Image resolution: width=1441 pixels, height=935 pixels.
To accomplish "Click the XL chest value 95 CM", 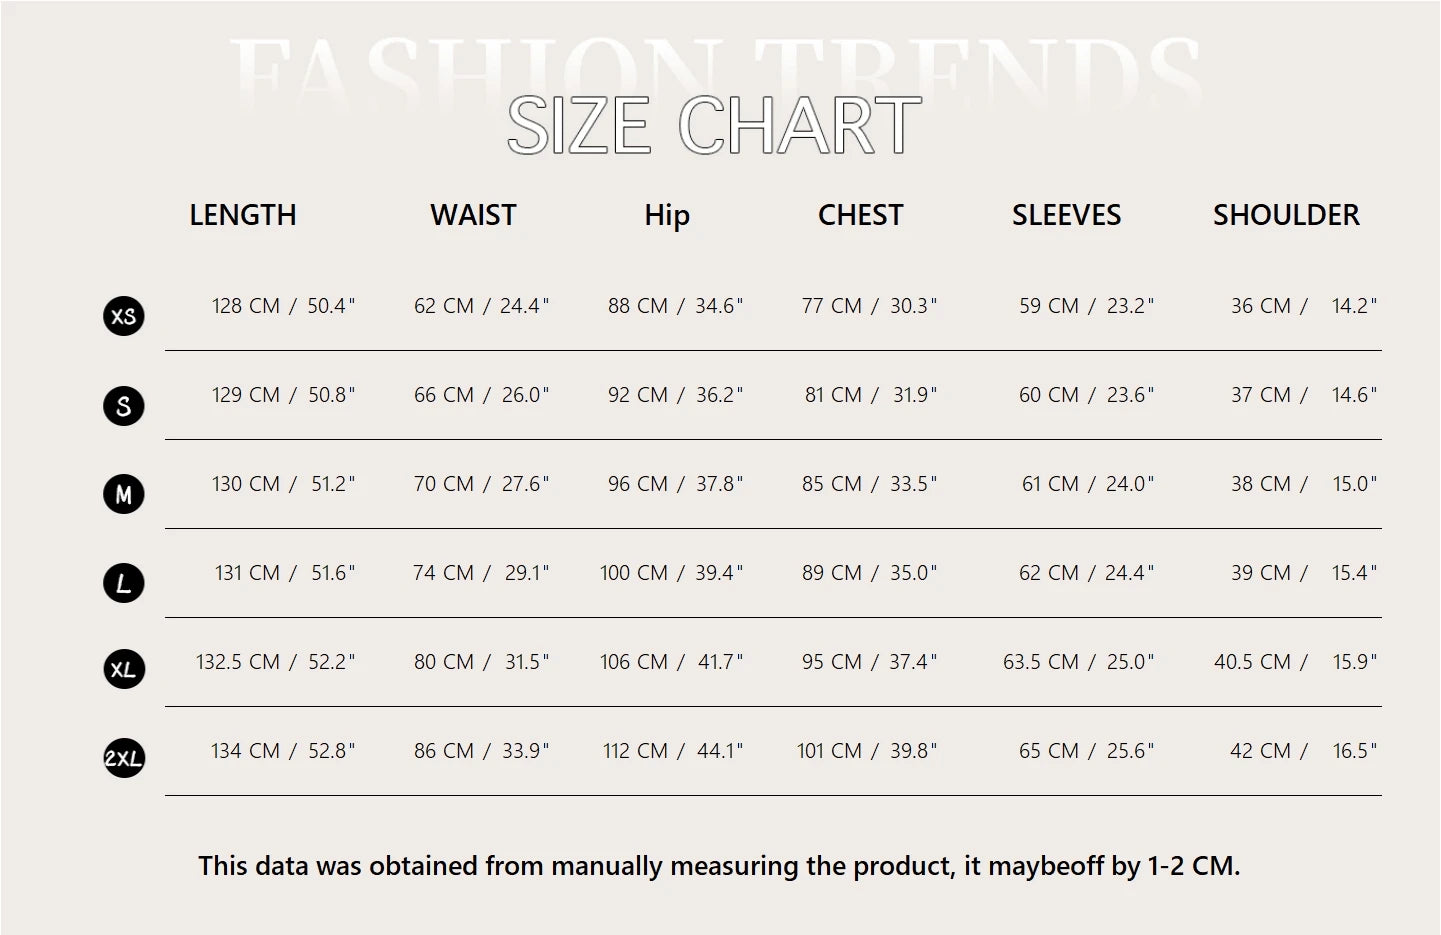I will pyautogui.click(x=832, y=662).
